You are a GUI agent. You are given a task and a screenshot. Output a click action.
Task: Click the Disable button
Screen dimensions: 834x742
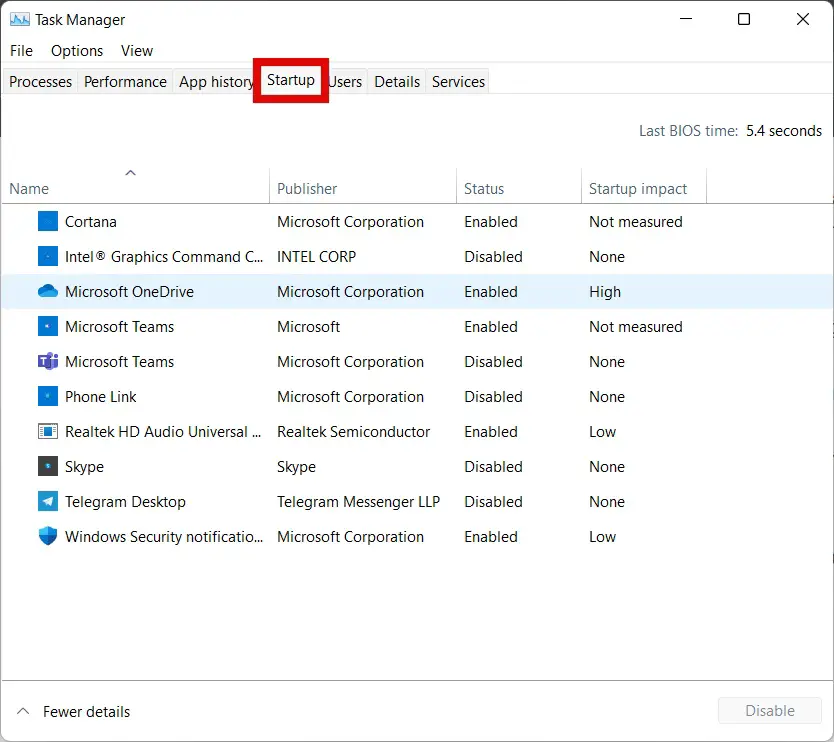[770, 711]
